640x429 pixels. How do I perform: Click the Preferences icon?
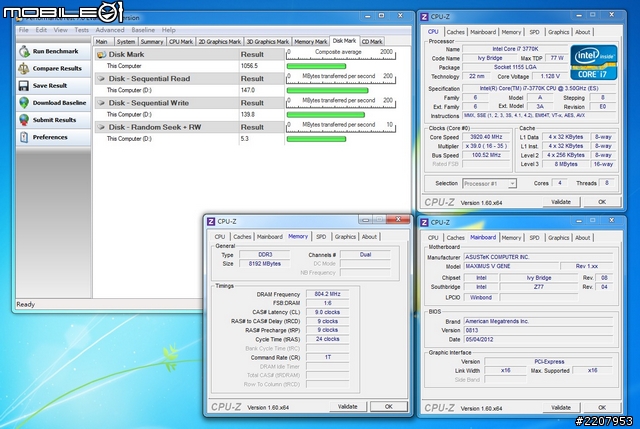coord(24,137)
